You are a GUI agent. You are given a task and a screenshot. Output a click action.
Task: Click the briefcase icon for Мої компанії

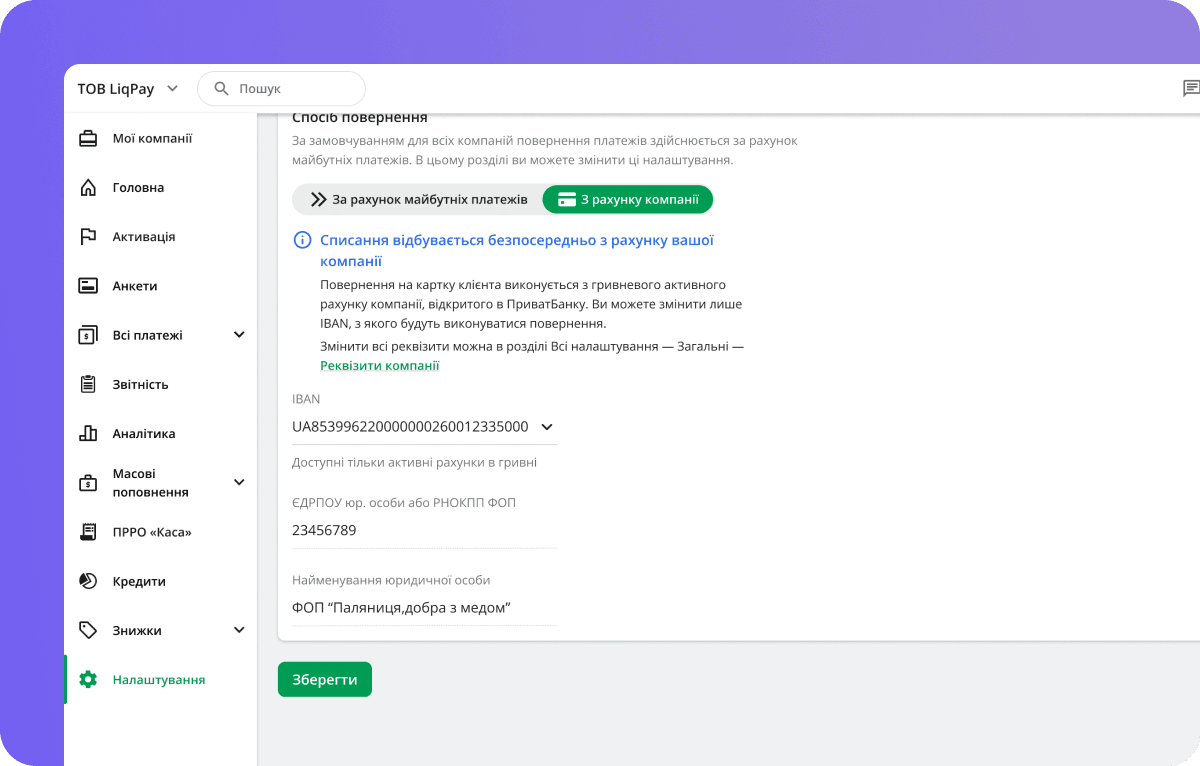point(88,139)
